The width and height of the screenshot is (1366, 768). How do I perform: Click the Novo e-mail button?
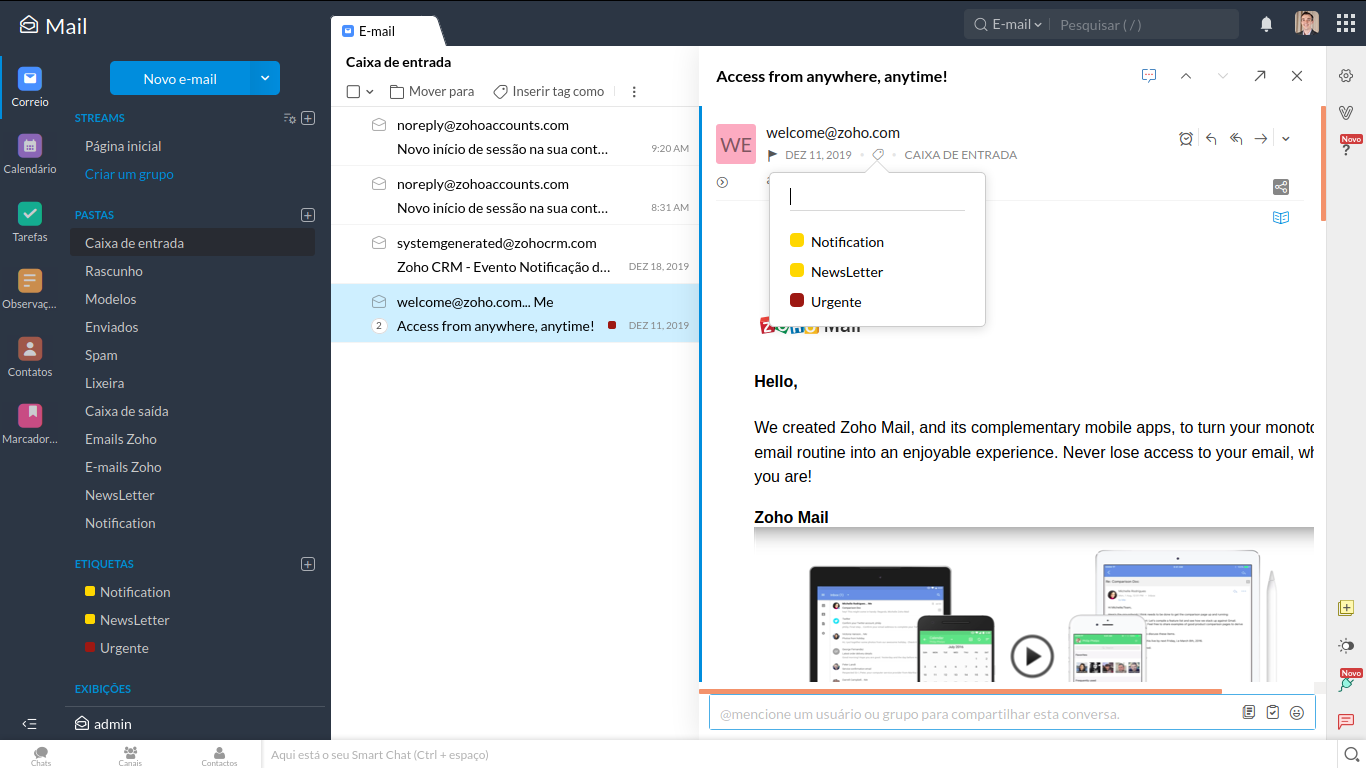coord(180,78)
